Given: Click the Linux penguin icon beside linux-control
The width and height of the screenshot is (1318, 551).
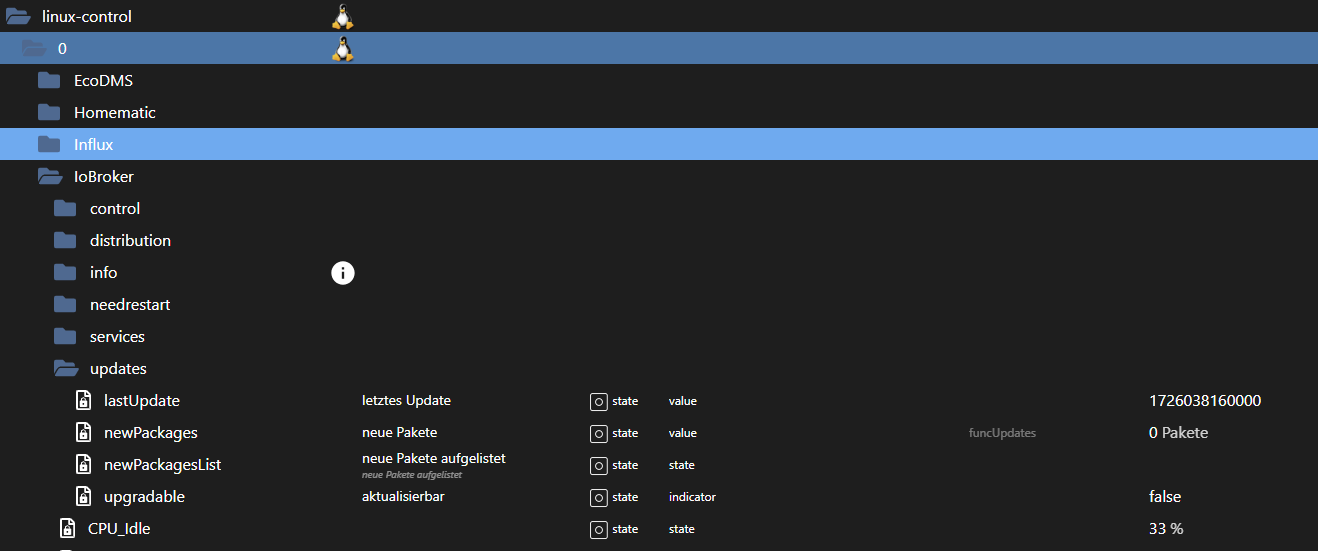Looking at the screenshot, I should [343, 16].
